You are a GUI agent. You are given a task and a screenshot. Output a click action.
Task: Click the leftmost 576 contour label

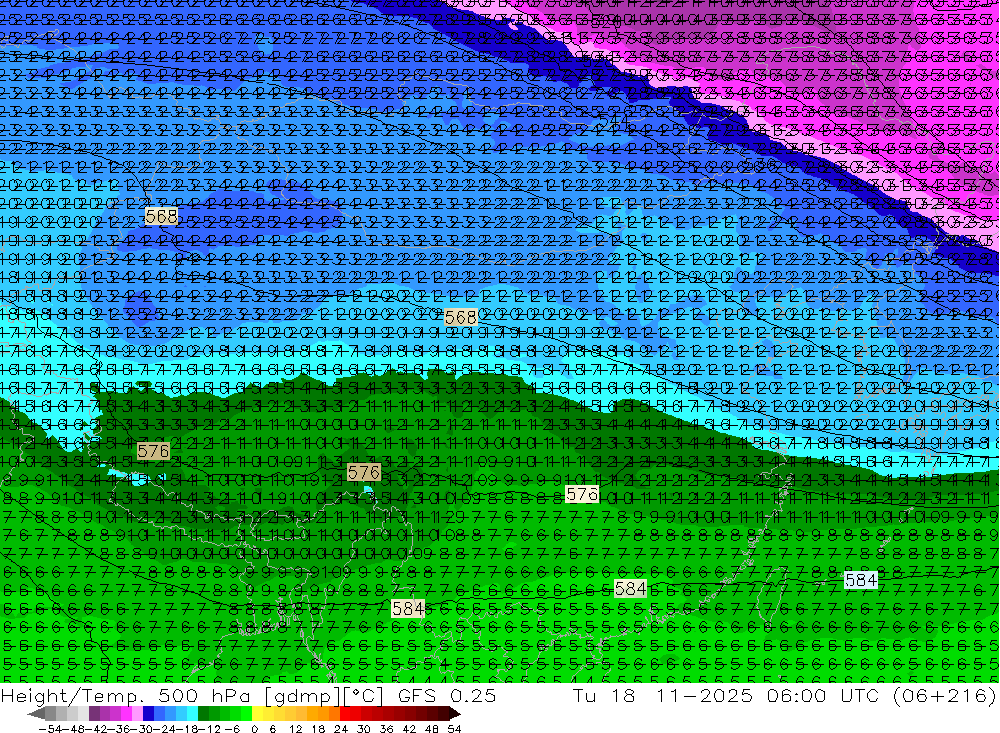(153, 452)
